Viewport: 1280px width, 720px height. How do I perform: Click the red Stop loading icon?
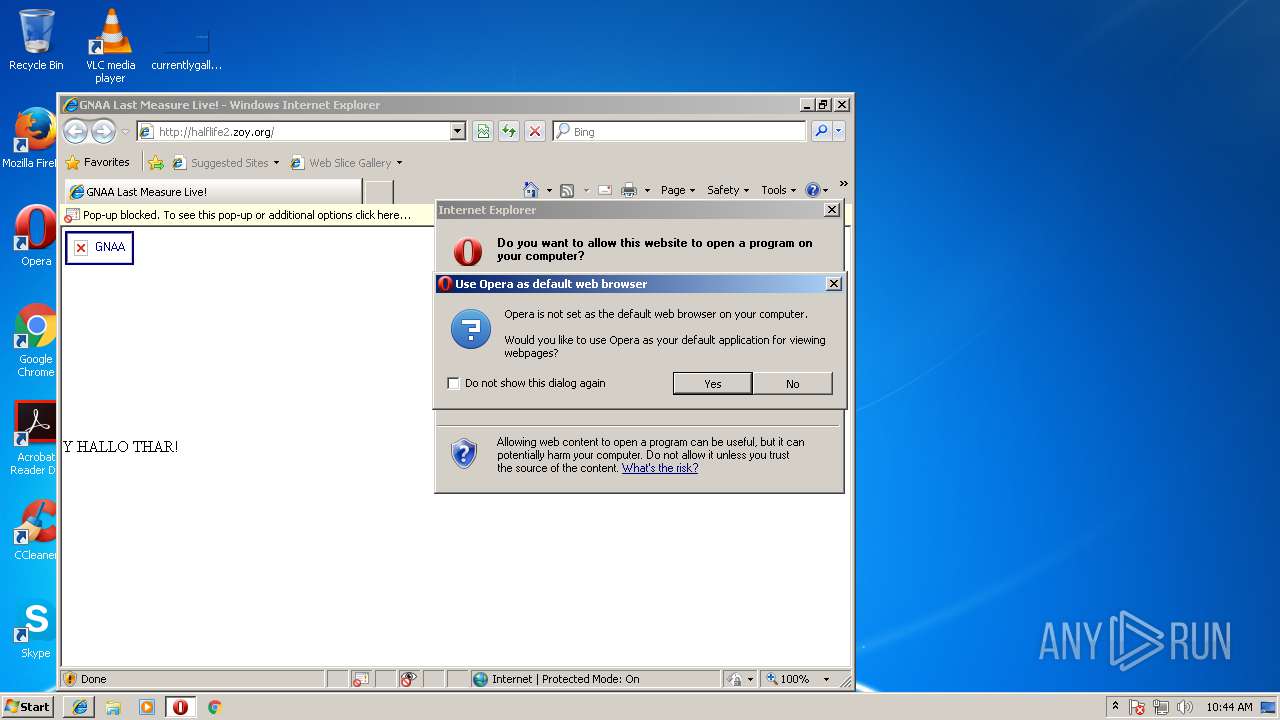click(x=535, y=131)
